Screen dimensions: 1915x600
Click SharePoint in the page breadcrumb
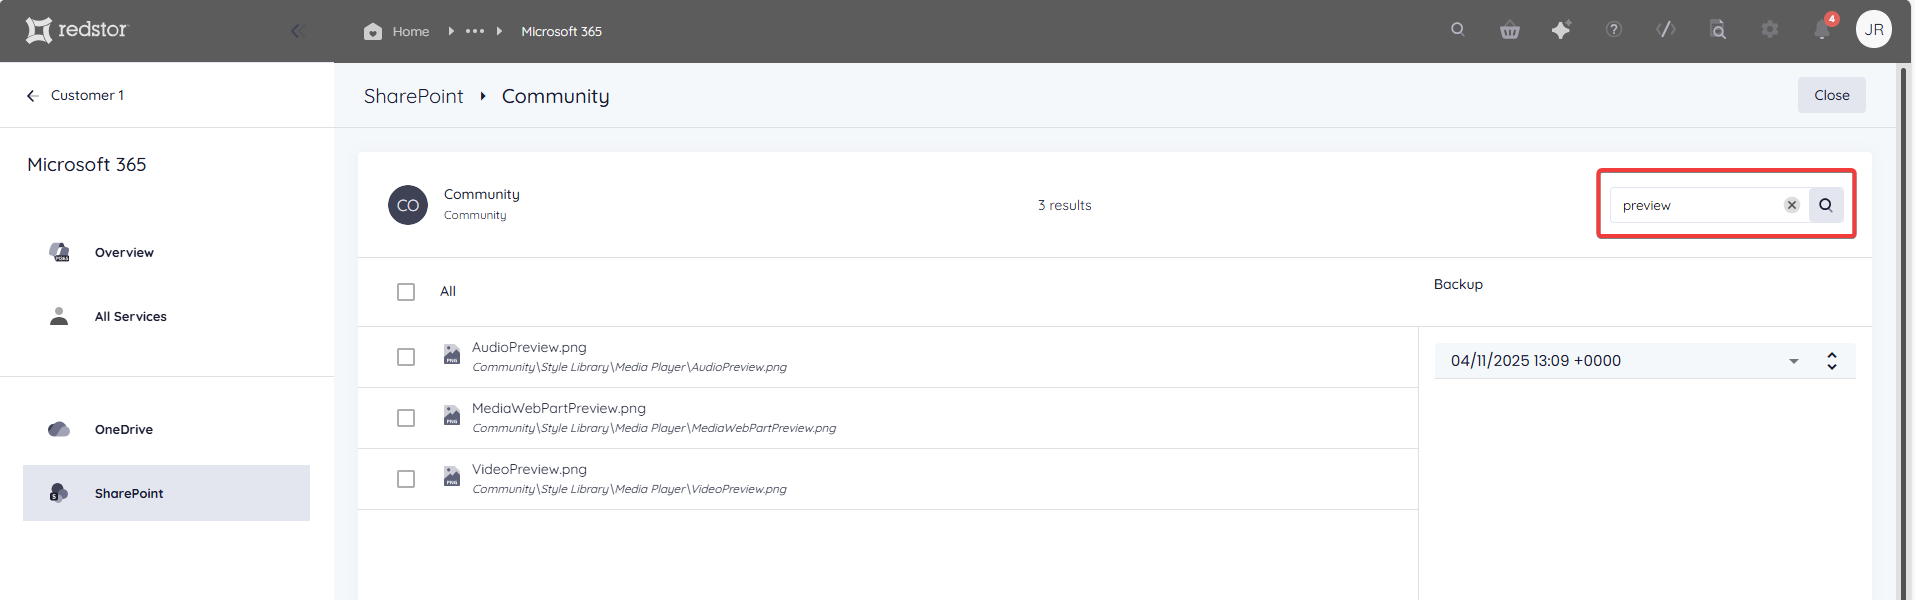point(413,96)
